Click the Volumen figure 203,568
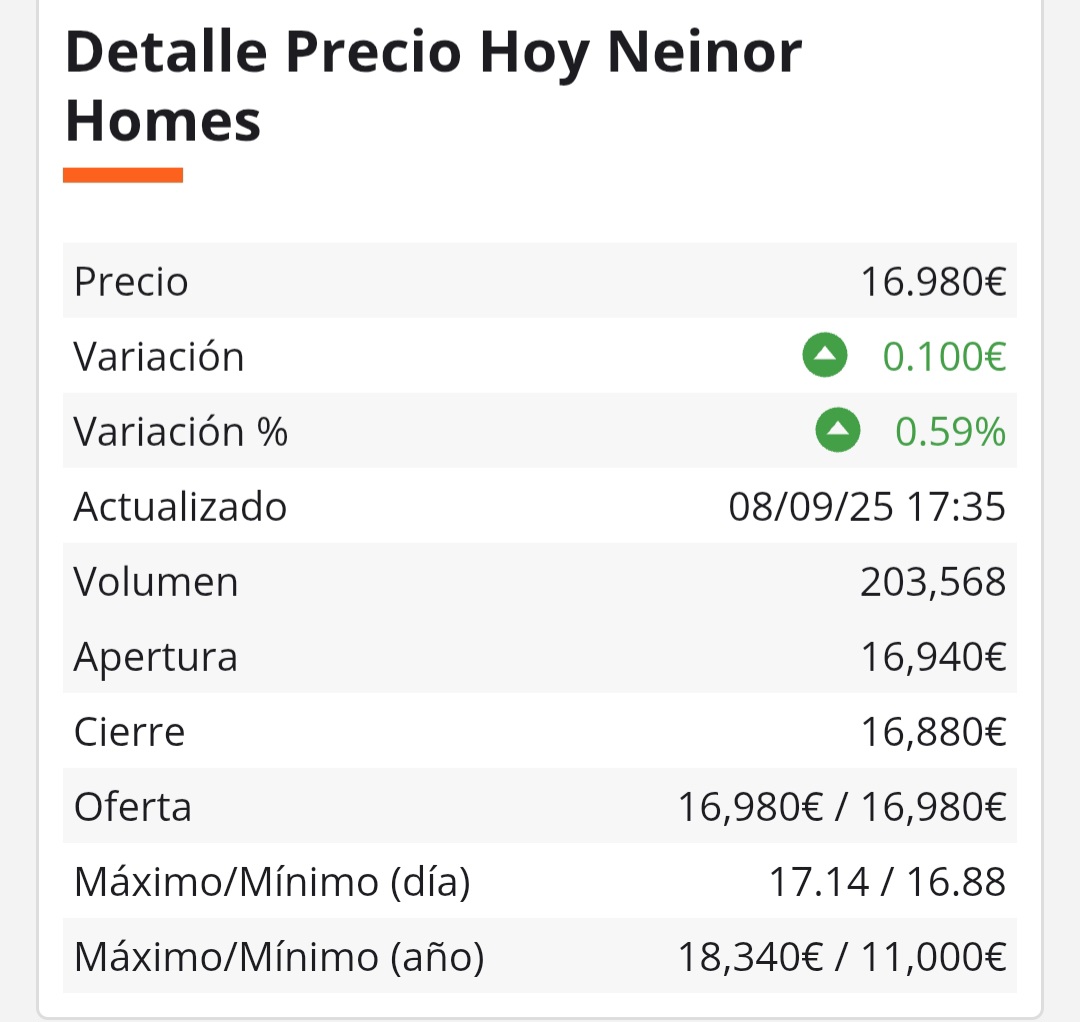Screen dimensions: 1080x1022 933,582
